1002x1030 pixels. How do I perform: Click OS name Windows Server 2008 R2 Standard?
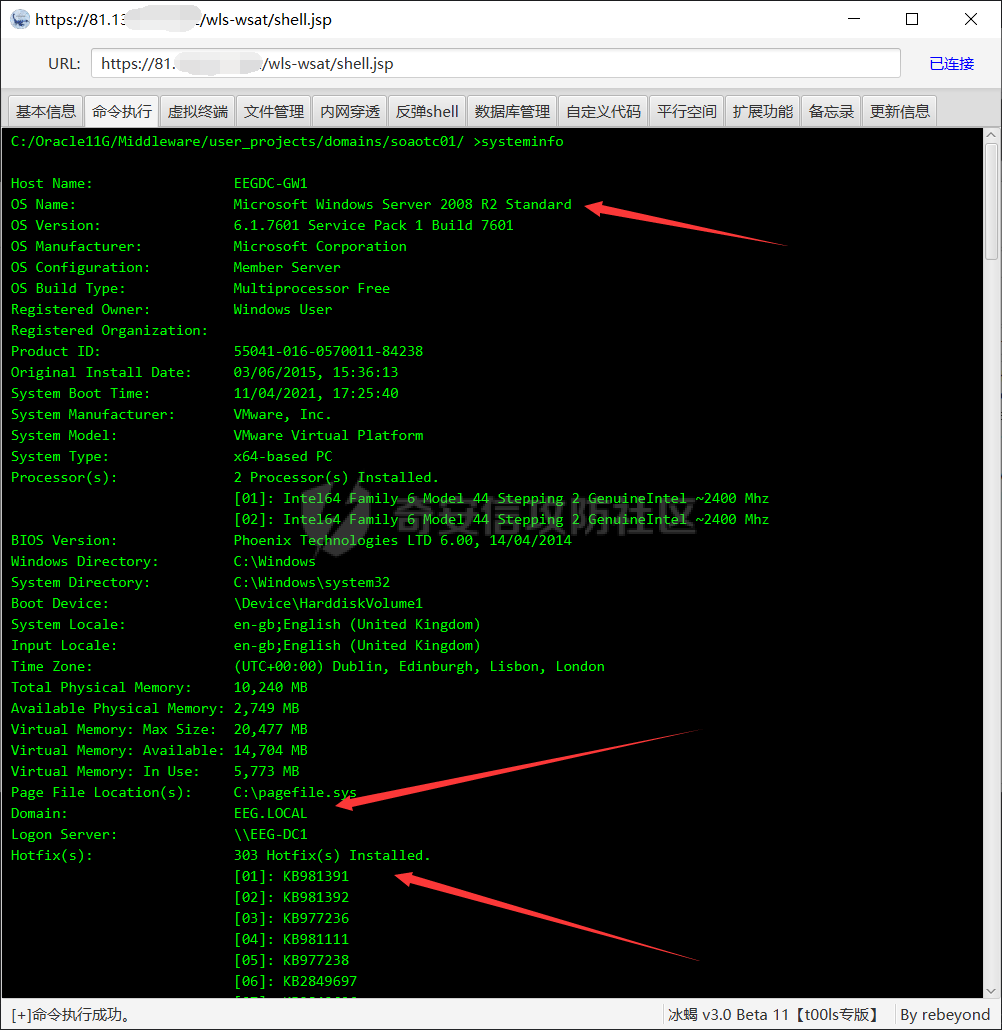click(402, 204)
